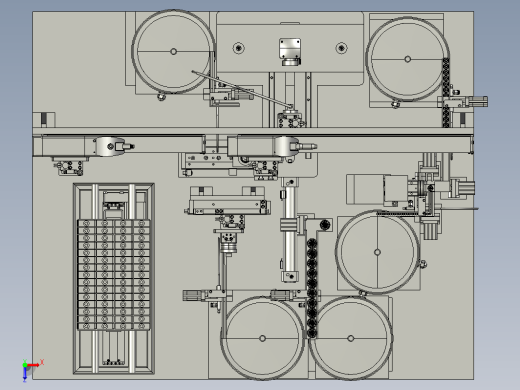Select the top-left vibratory bowl feeder
This screenshot has height=390, width=520.
click(x=173, y=52)
